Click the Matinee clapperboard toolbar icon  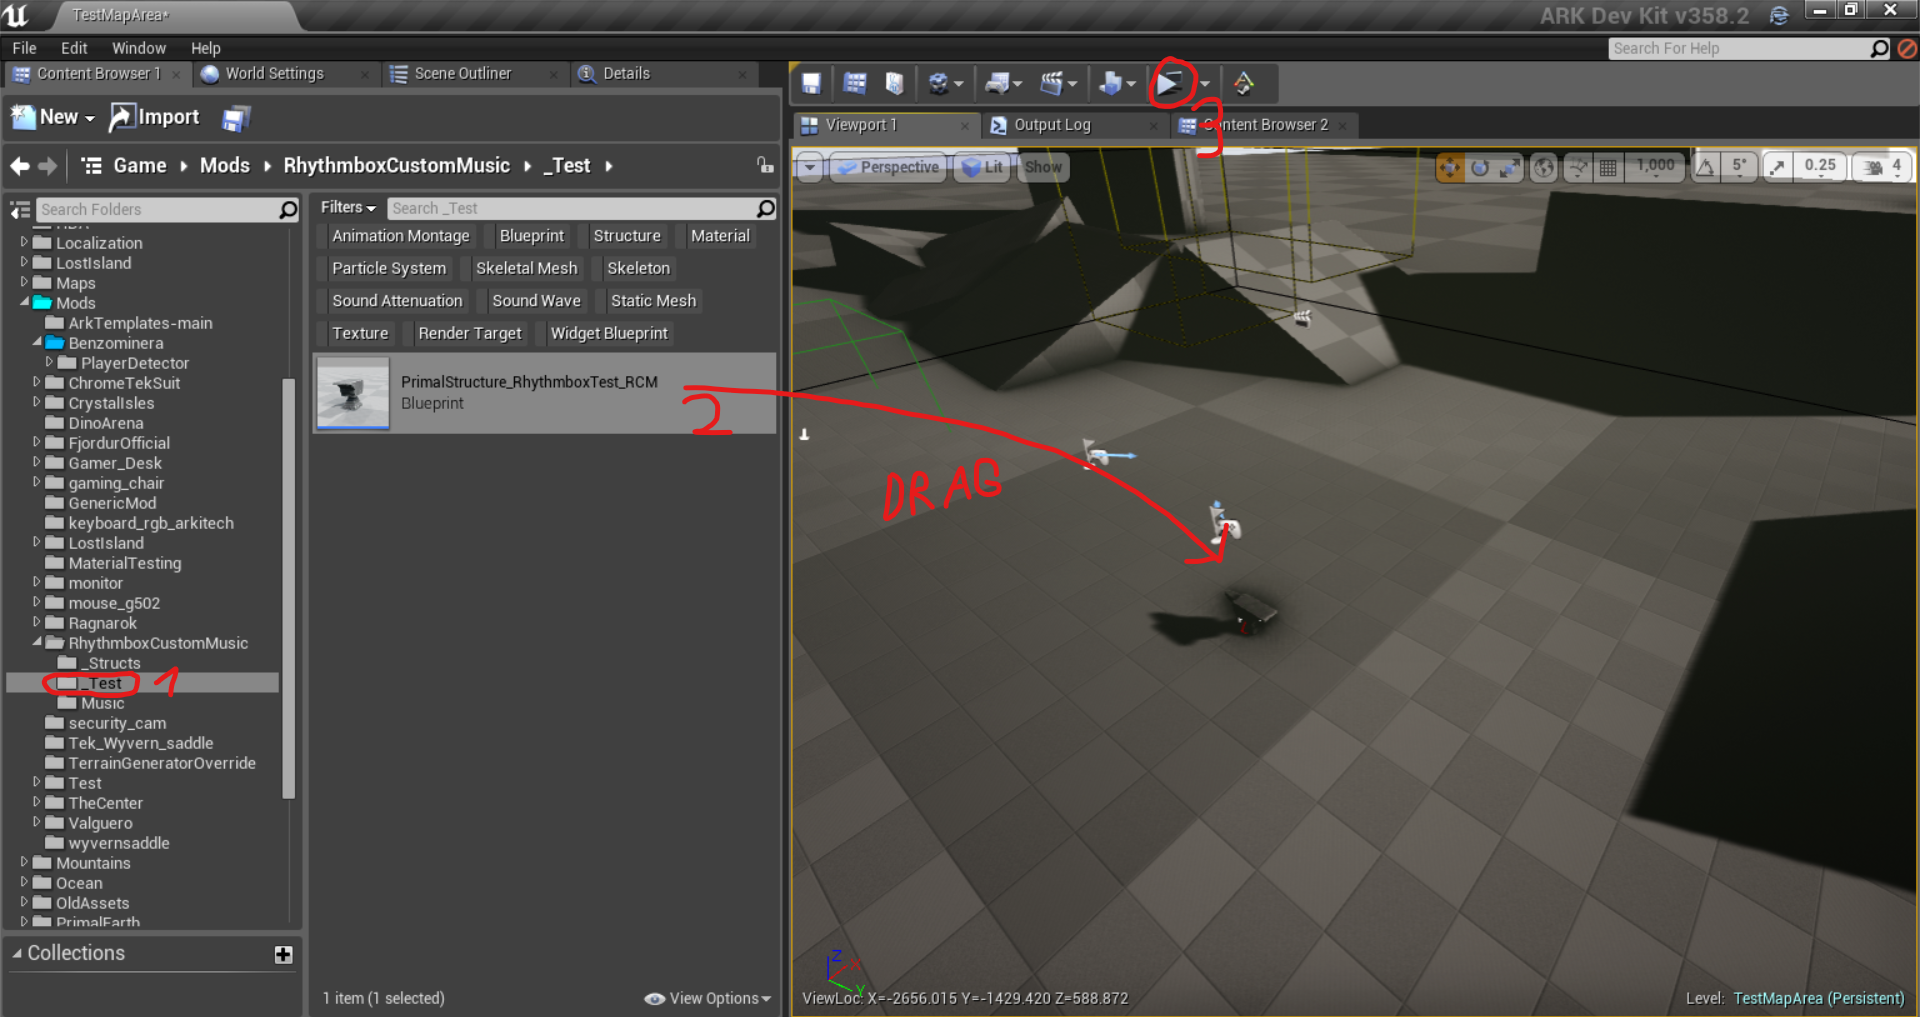[1051, 84]
